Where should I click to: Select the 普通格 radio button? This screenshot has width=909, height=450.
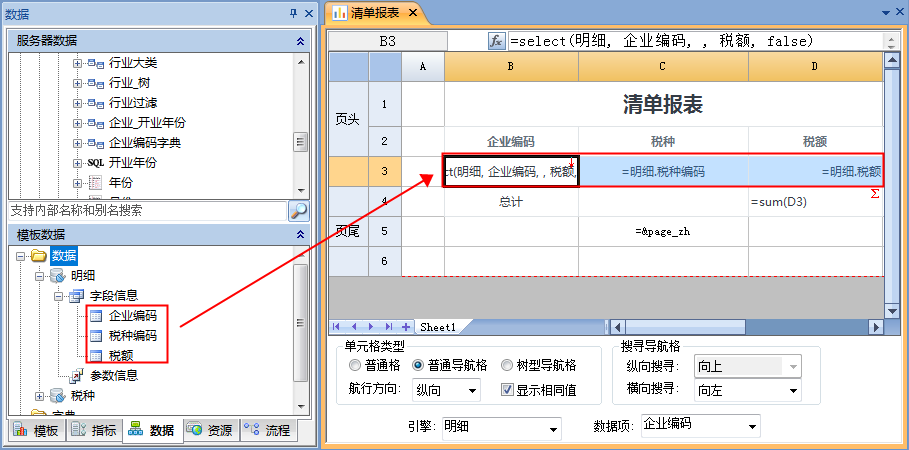coord(356,365)
